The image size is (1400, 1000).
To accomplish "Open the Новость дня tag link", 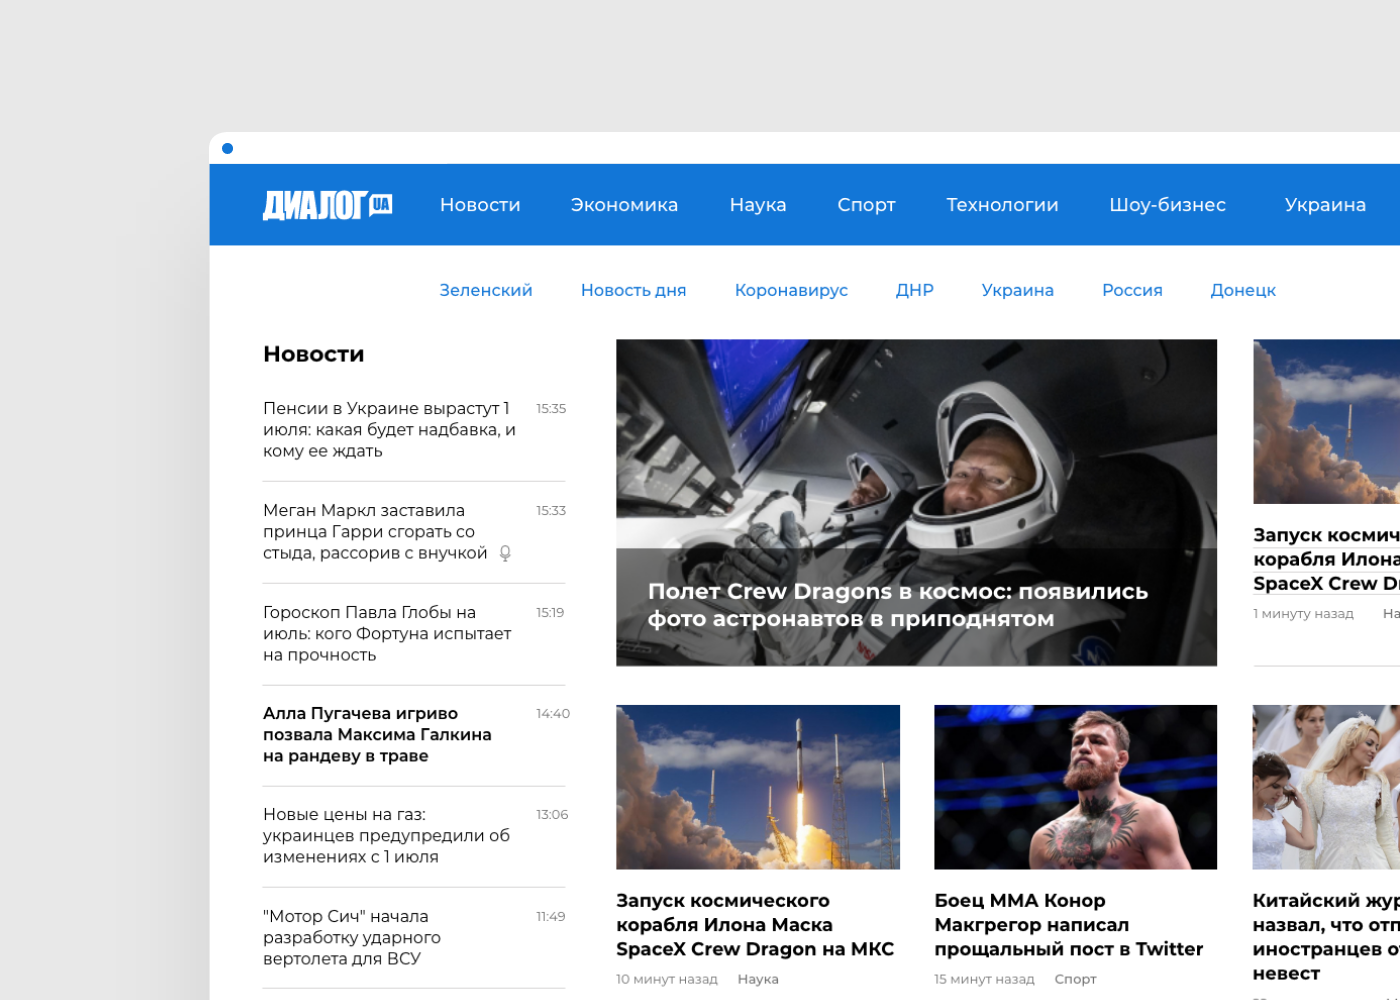I will [x=633, y=290].
